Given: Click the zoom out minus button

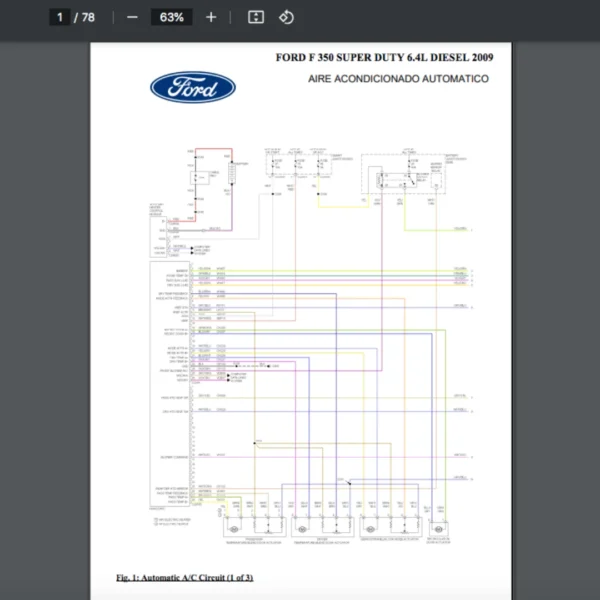Looking at the screenshot, I should (132, 17).
